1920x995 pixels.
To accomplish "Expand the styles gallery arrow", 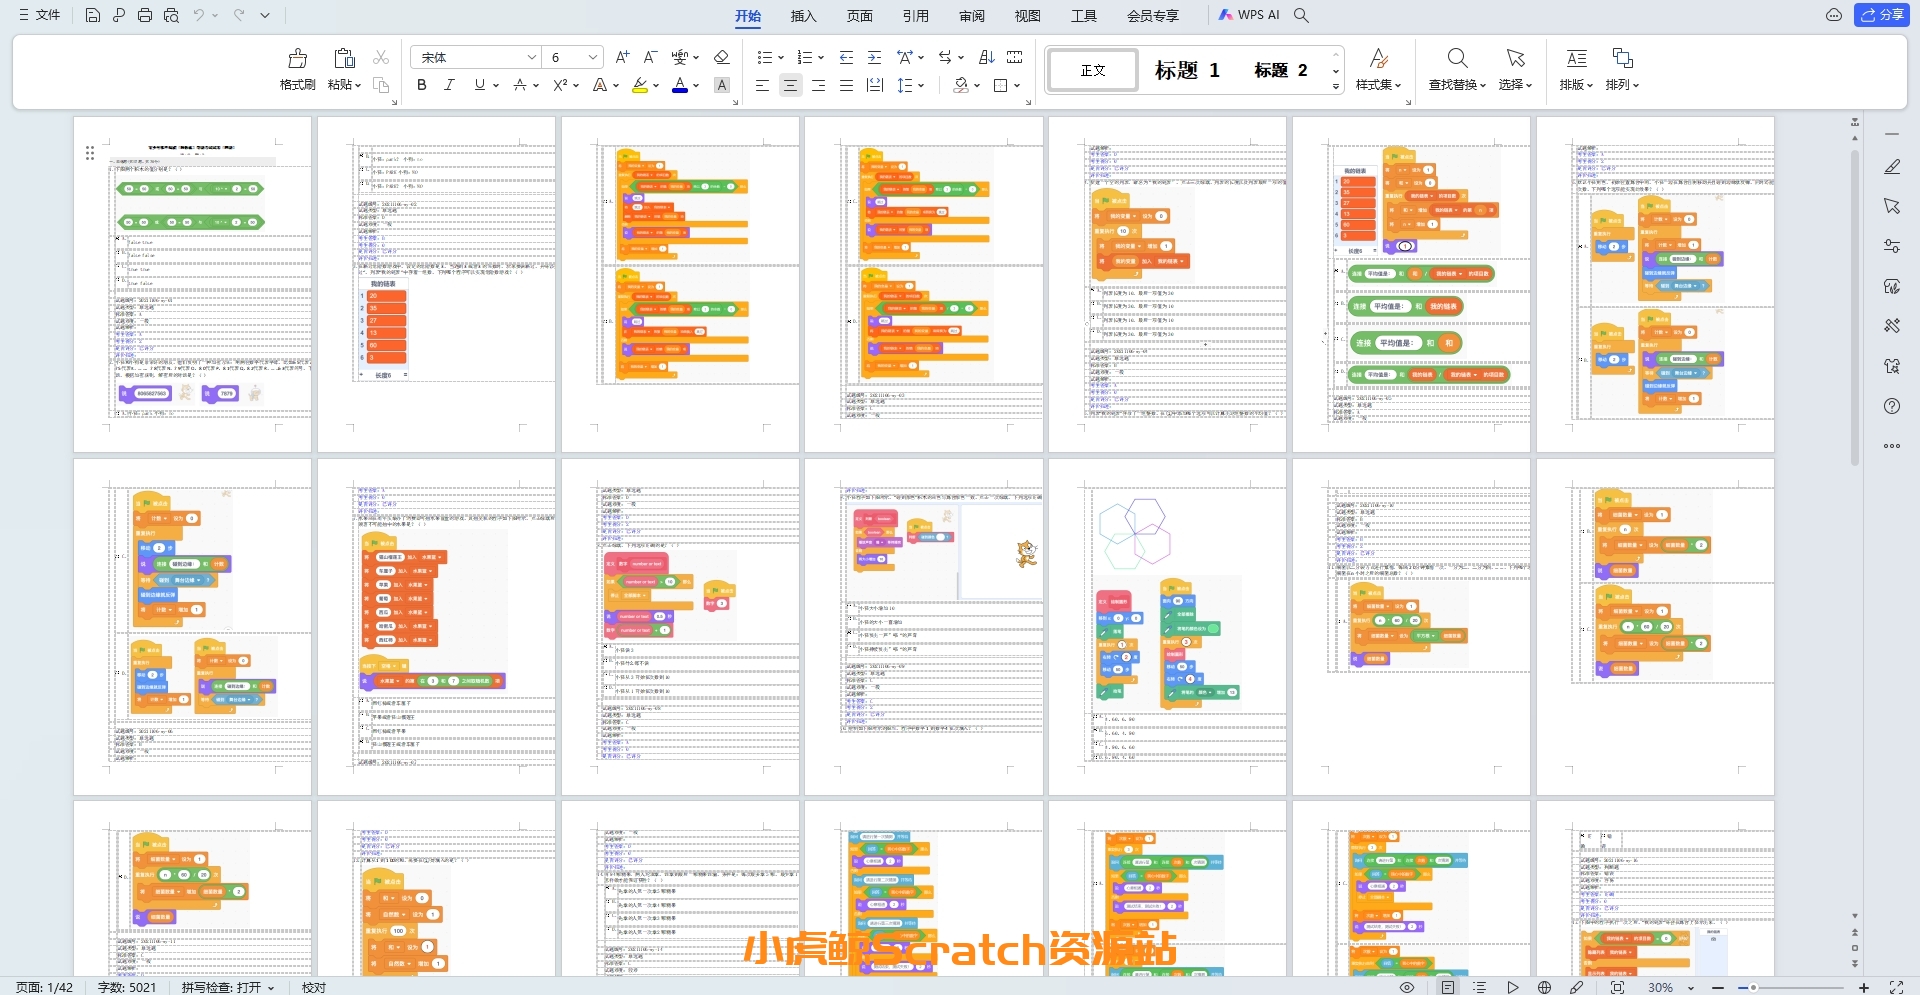I will [1336, 87].
